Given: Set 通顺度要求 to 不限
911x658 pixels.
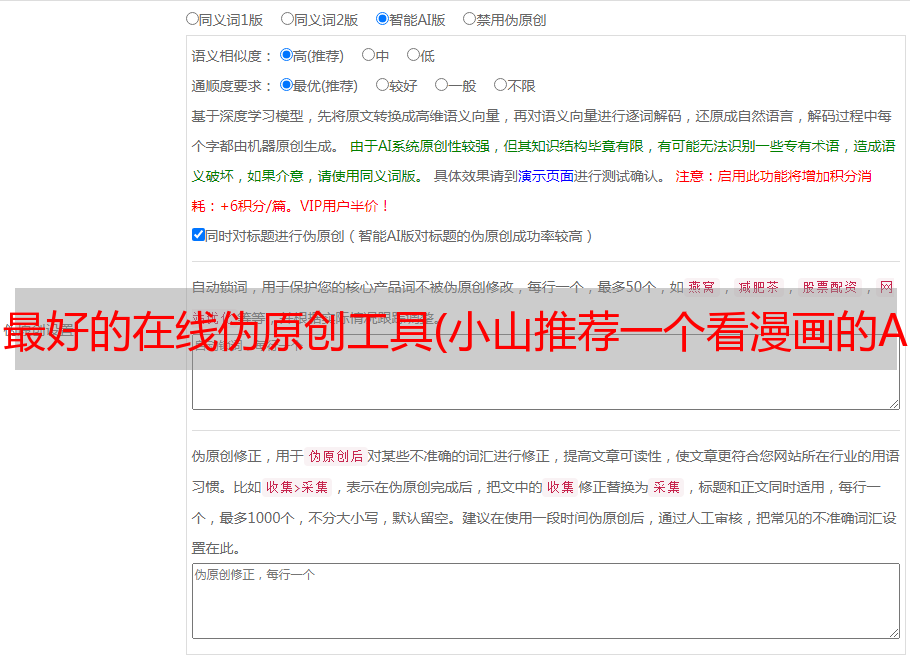Looking at the screenshot, I should [x=500, y=85].
